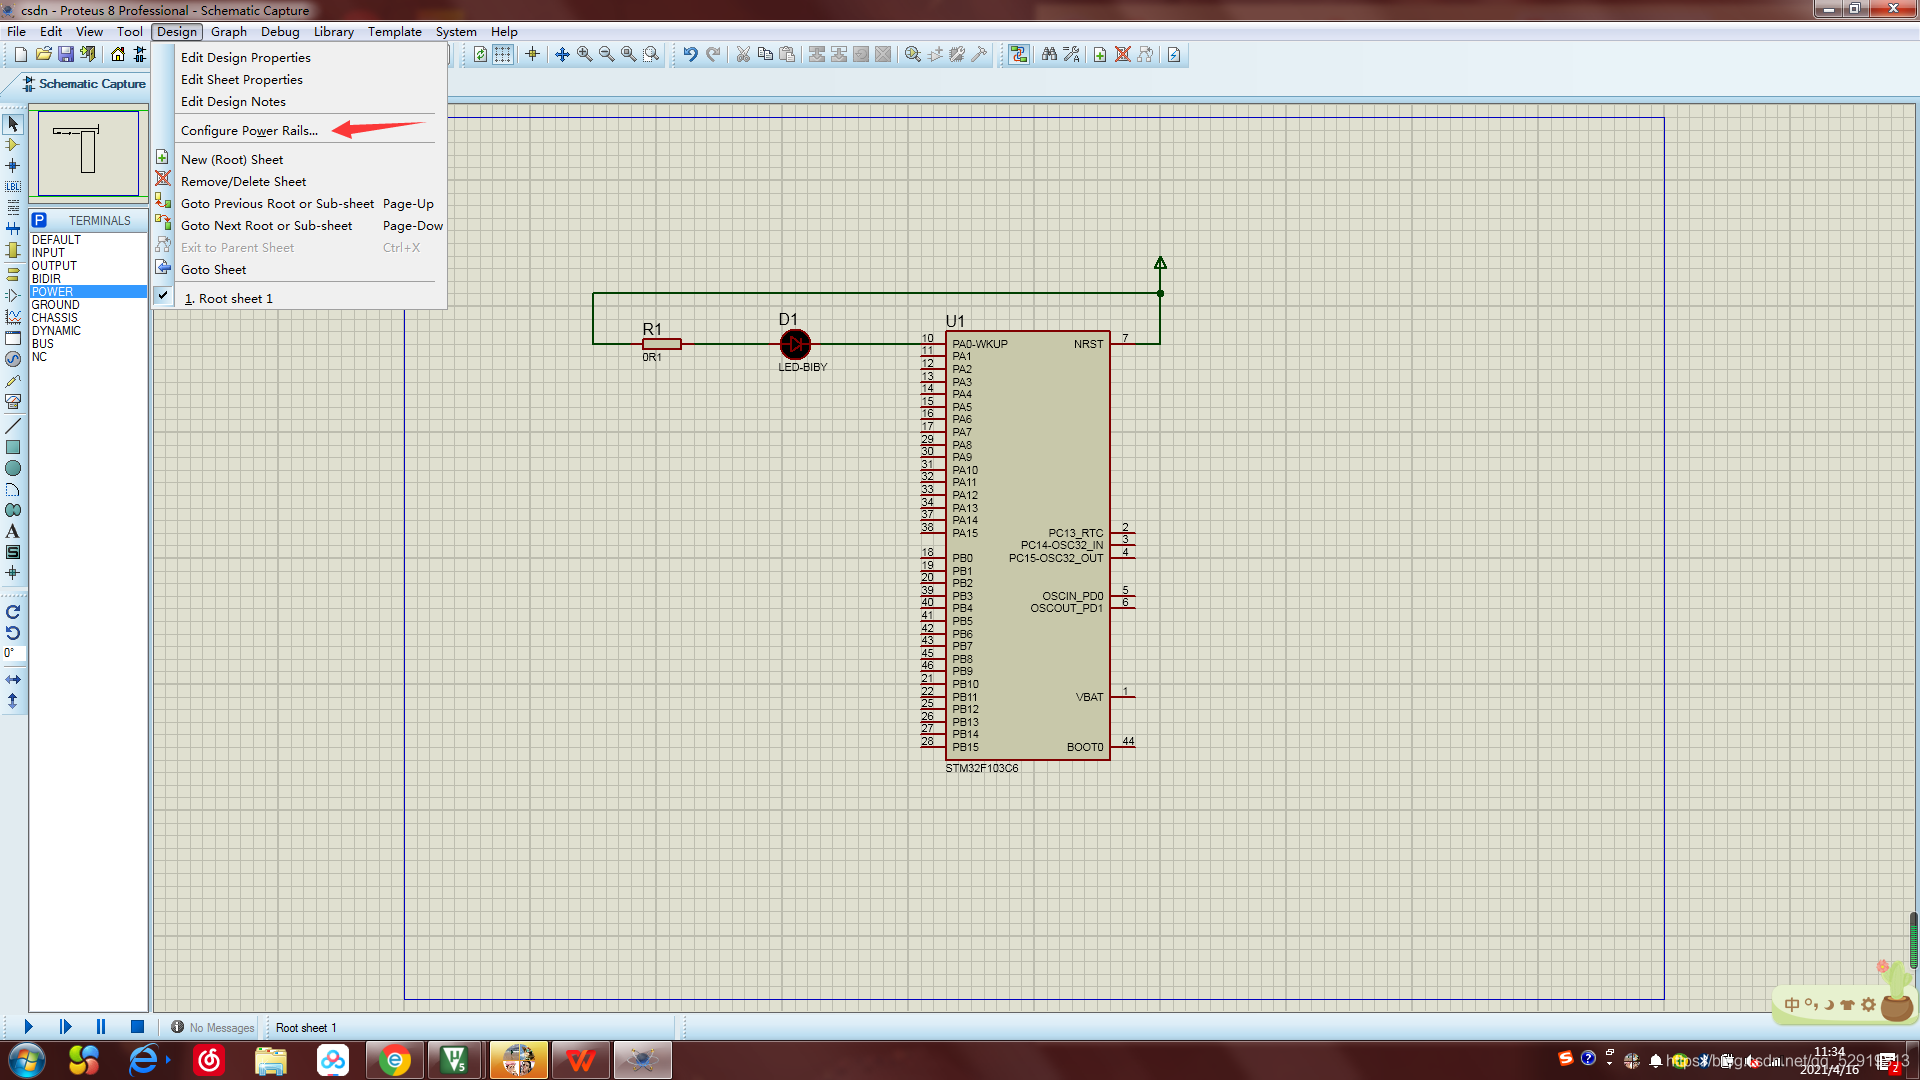The image size is (1920, 1080).
Task: Click the rotation angle input field
Action: (13, 653)
